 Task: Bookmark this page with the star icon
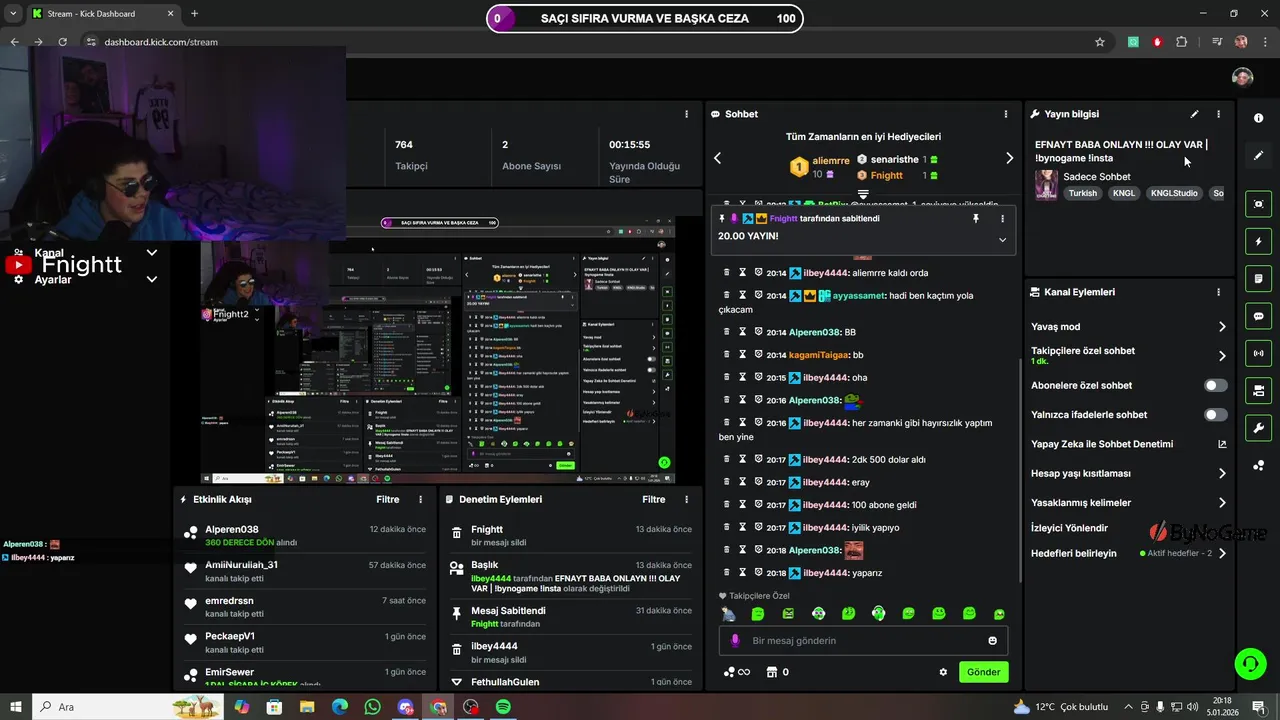click(1100, 42)
